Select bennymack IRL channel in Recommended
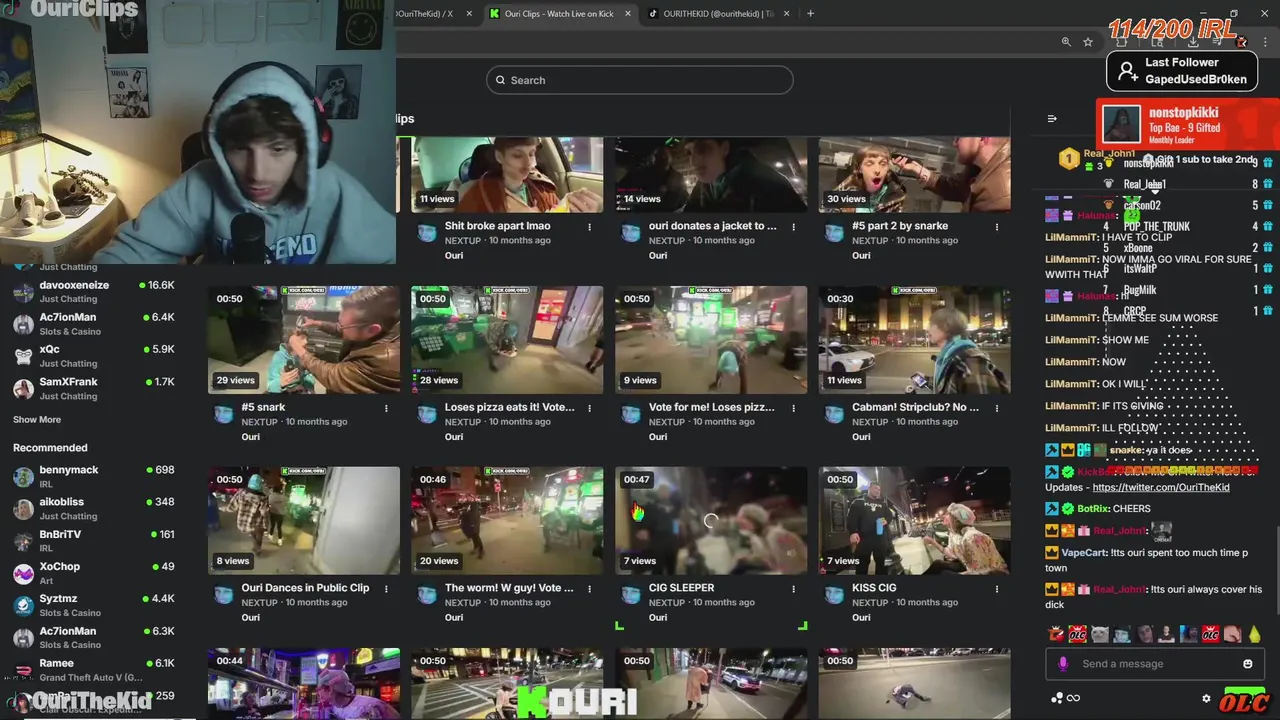1280x720 pixels. (96, 476)
